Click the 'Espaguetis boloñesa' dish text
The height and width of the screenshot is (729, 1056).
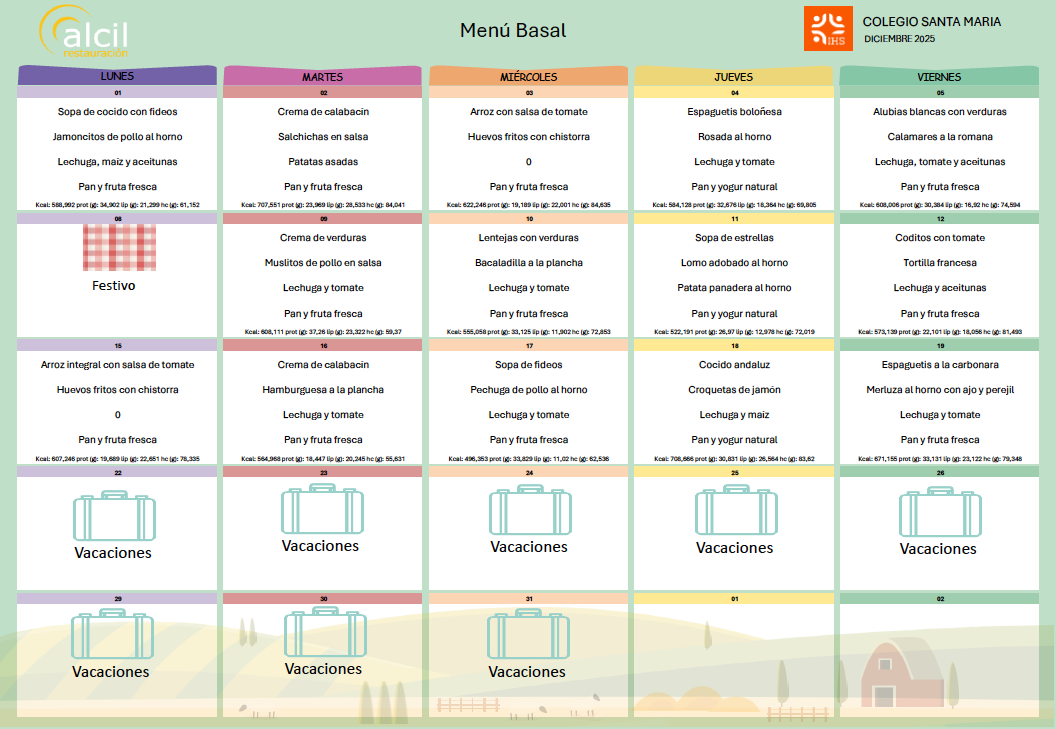[735, 112]
